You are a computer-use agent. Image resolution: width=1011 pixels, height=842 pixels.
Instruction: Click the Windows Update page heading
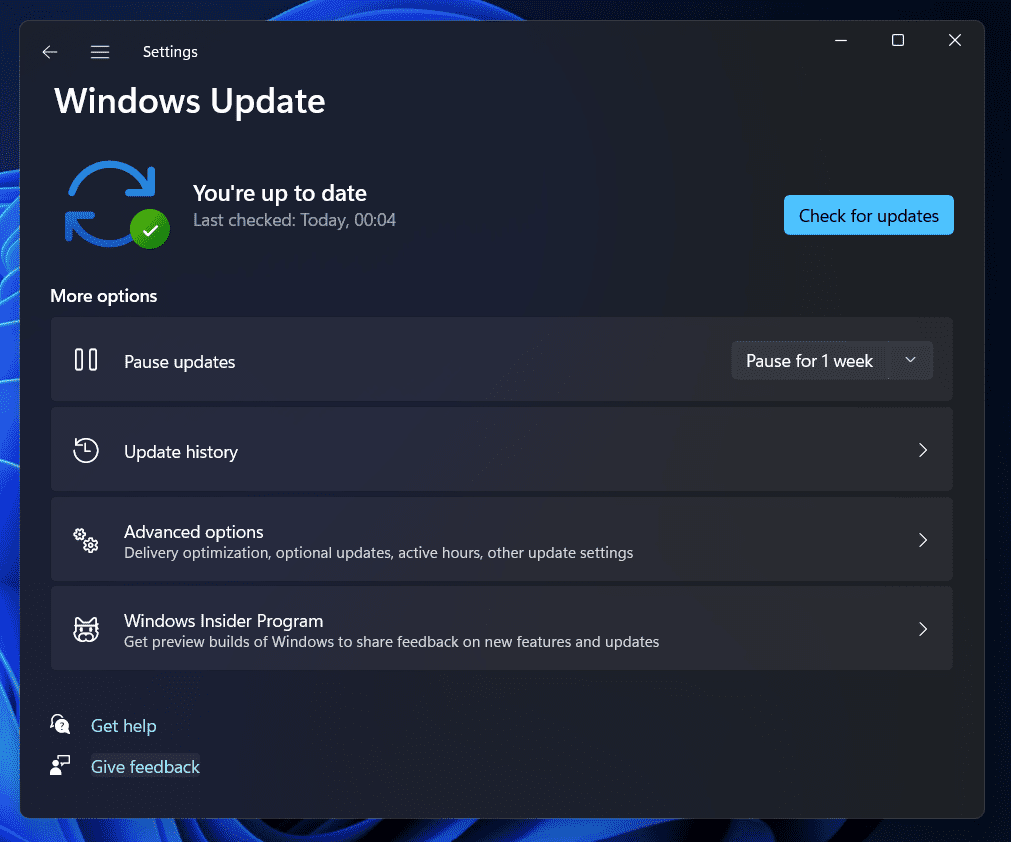coord(190,101)
